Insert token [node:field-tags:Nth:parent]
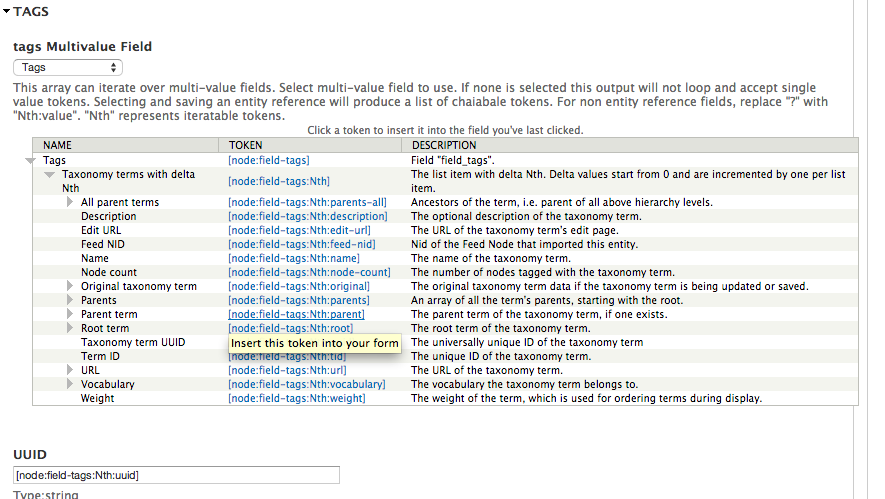Image resolution: width=885 pixels, height=499 pixels. [x=296, y=314]
